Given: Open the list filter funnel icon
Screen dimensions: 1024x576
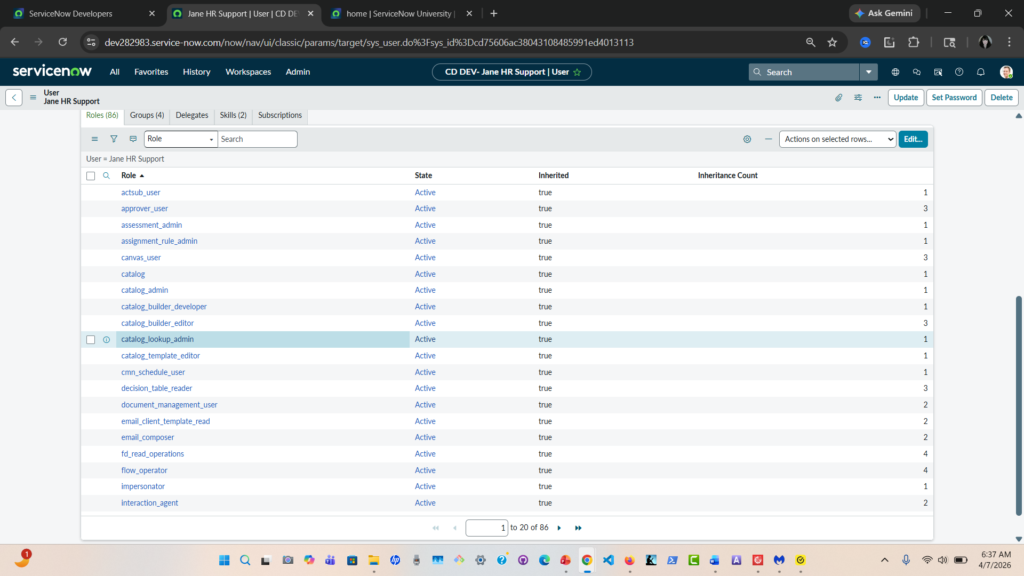Looking at the screenshot, I should [113, 139].
